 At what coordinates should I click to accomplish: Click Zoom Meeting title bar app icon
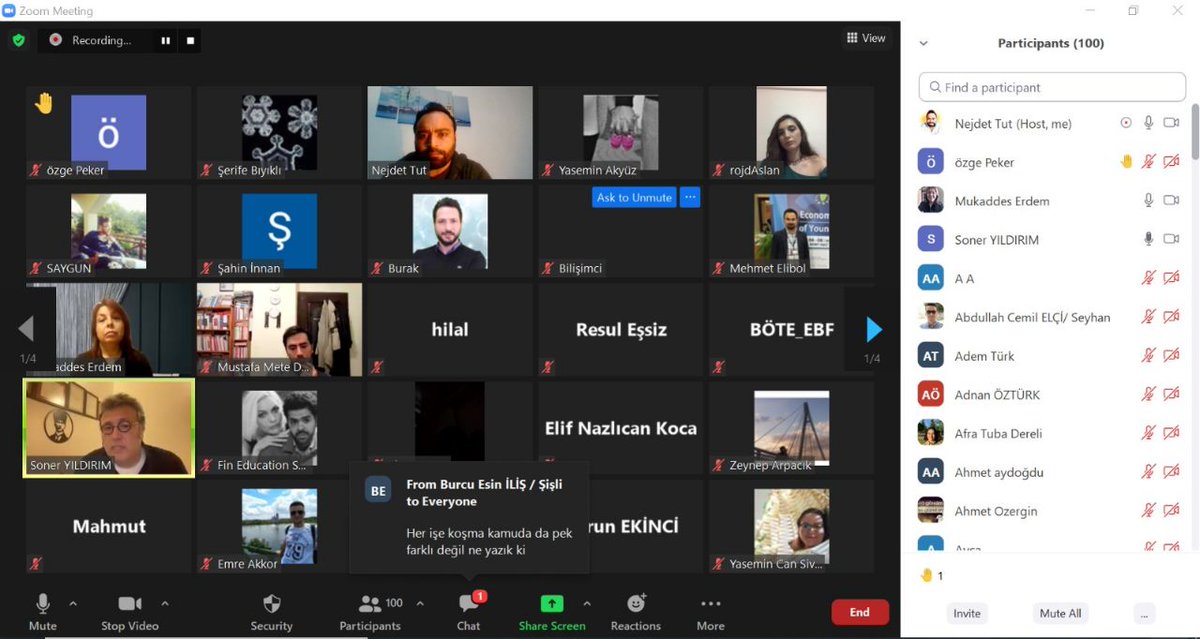coord(8,11)
